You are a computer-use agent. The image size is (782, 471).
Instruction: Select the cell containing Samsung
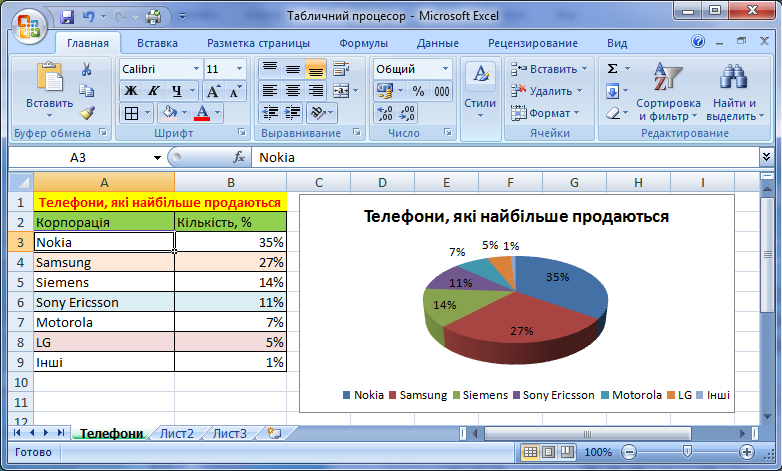tap(104, 262)
